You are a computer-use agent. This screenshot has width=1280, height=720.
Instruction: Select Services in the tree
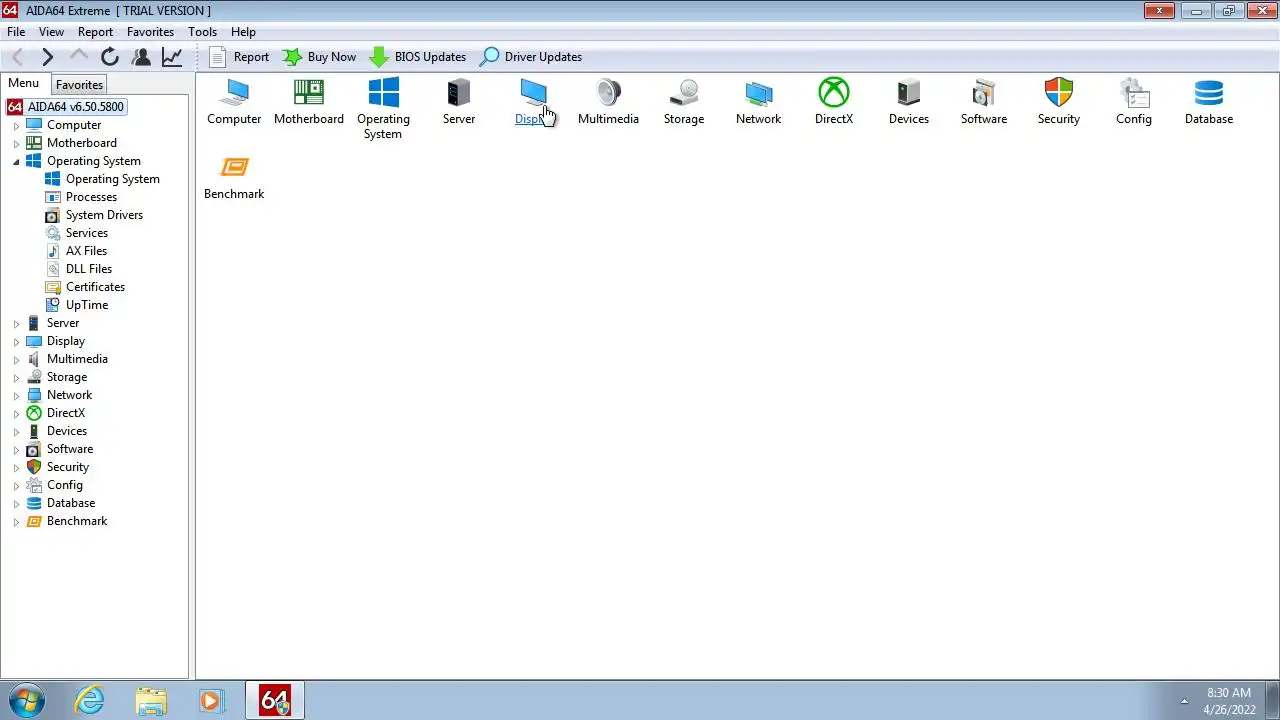pos(87,233)
